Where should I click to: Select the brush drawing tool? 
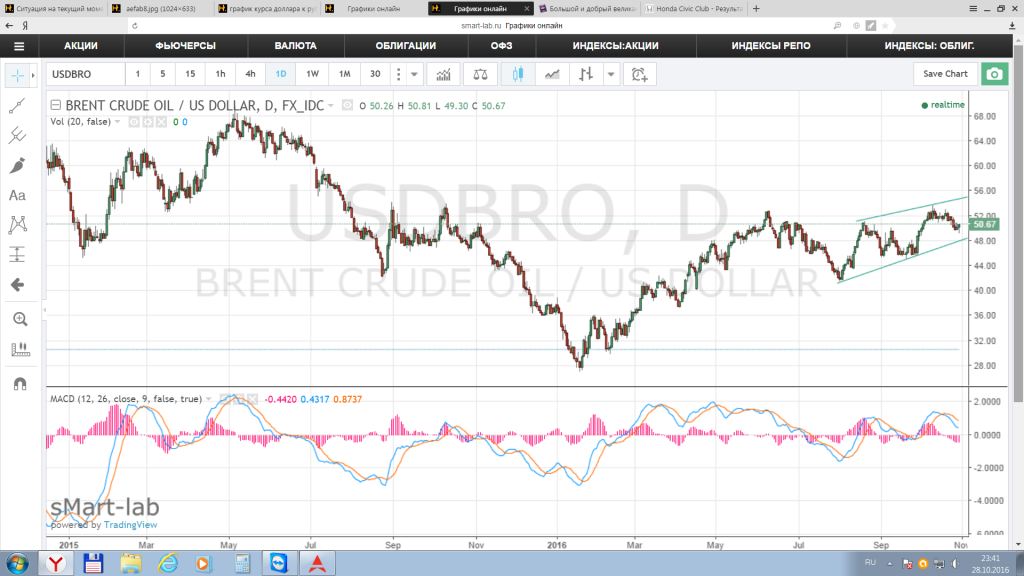(x=17, y=165)
